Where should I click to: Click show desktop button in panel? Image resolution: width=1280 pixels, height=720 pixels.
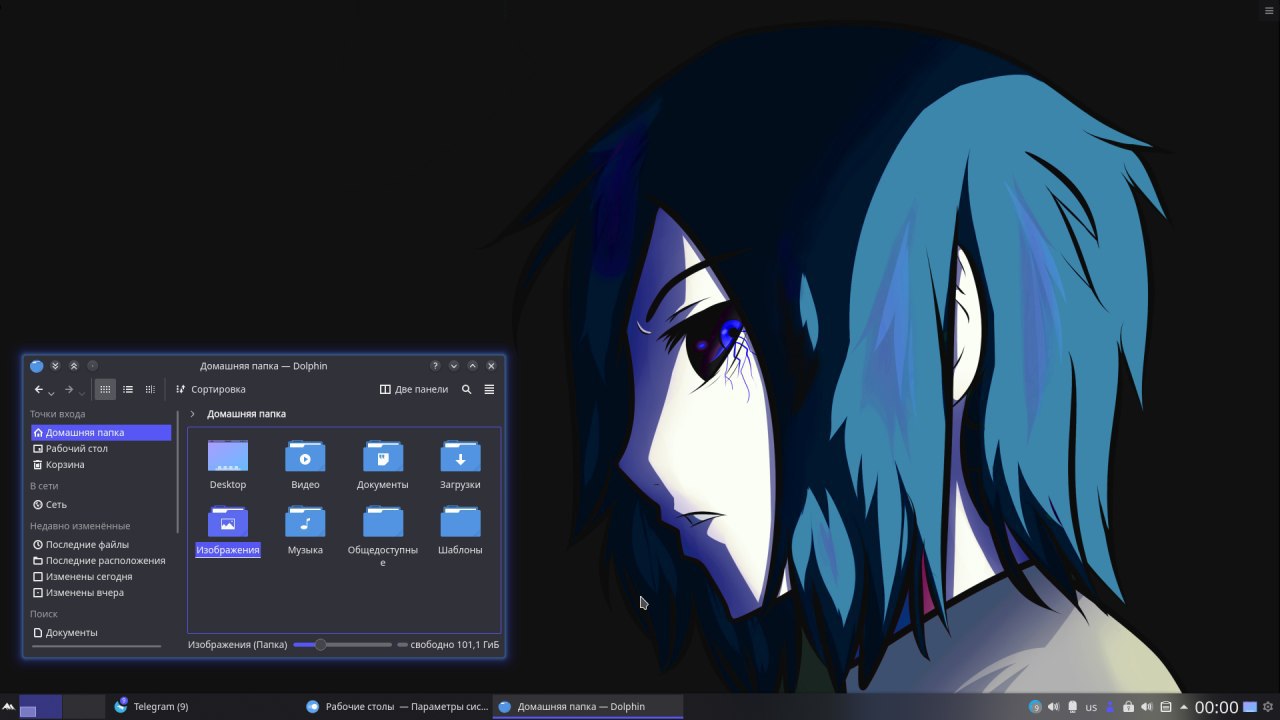[x=1250, y=707]
